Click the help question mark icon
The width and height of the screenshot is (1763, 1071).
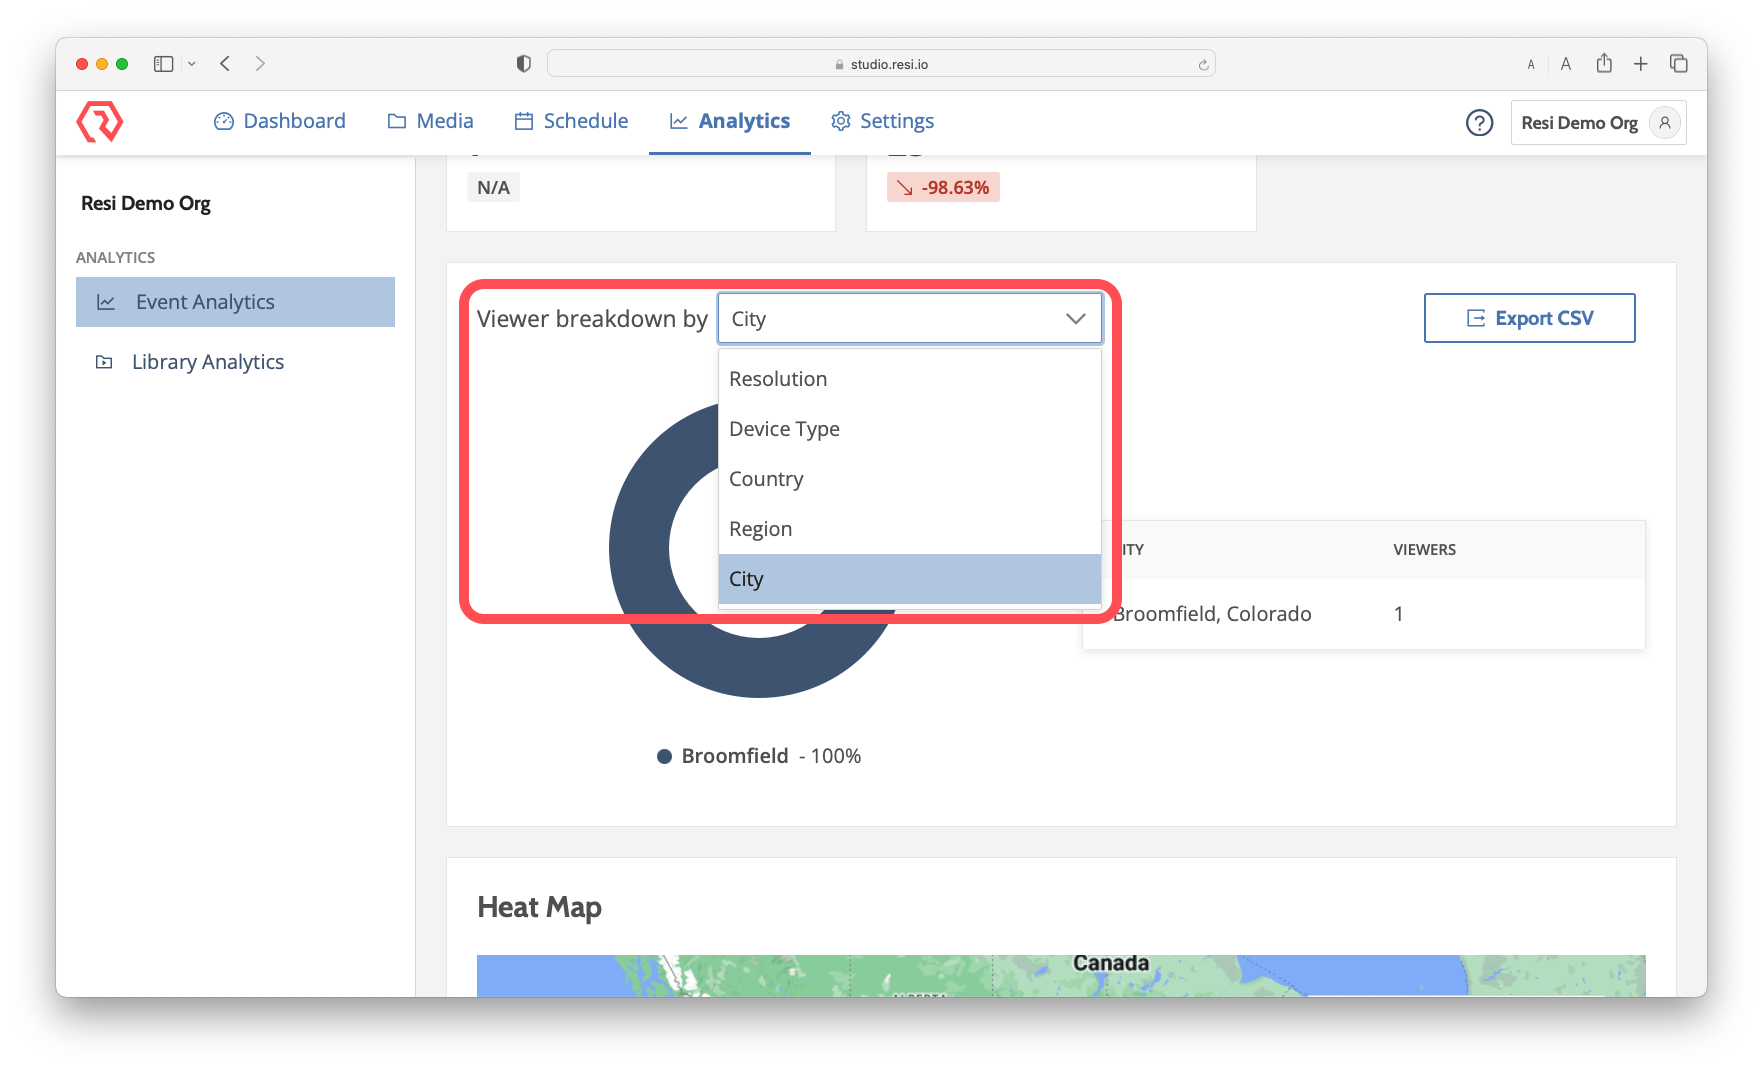(1479, 123)
